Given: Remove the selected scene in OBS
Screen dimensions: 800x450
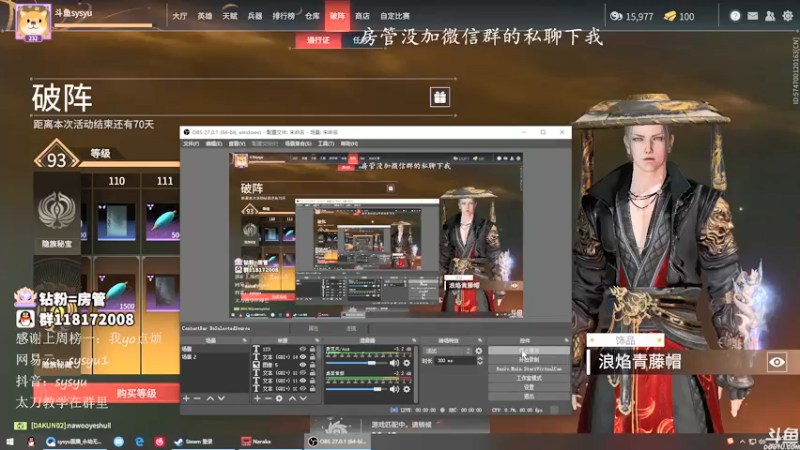Looking at the screenshot, I should [197, 398].
